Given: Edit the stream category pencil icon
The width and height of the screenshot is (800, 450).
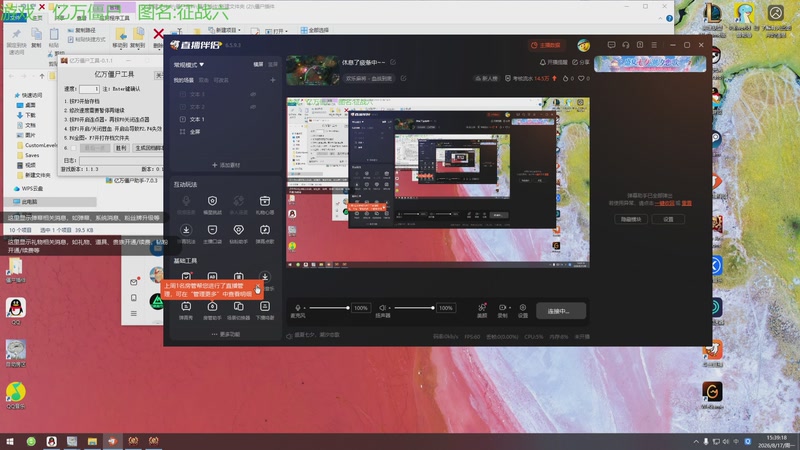Looking at the screenshot, I should 403,78.
